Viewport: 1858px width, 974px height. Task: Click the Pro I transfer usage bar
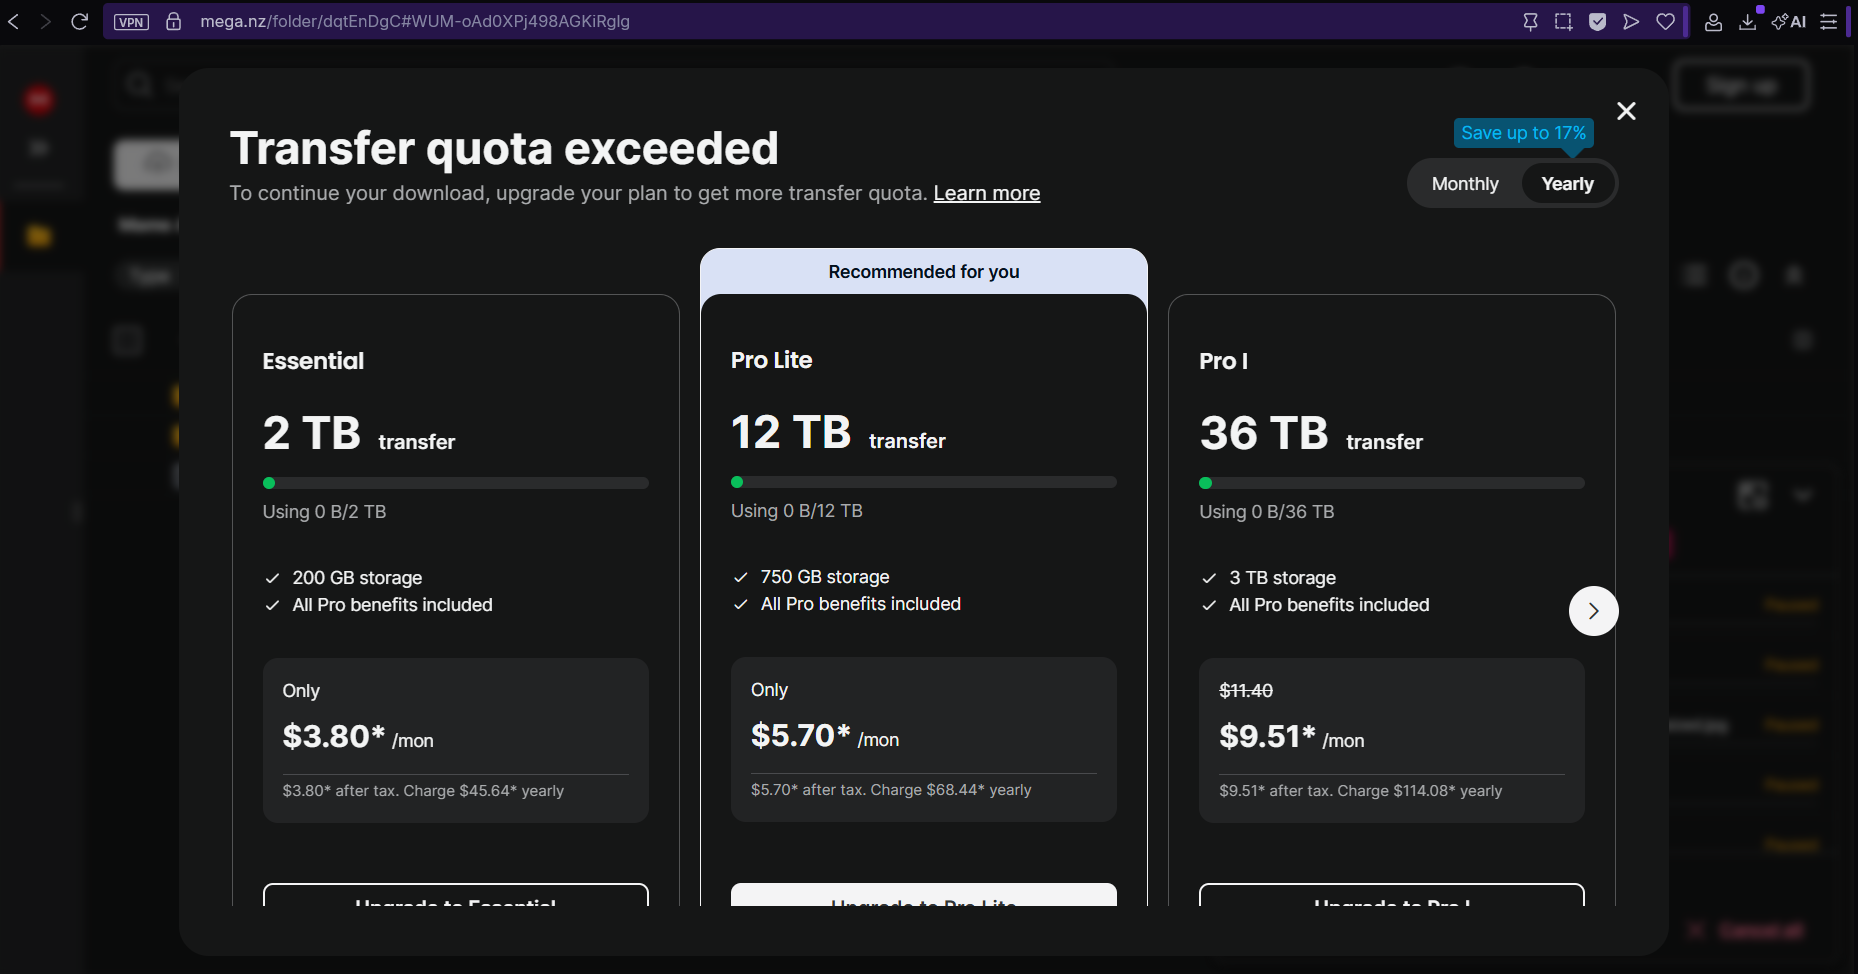[1392, 483]
